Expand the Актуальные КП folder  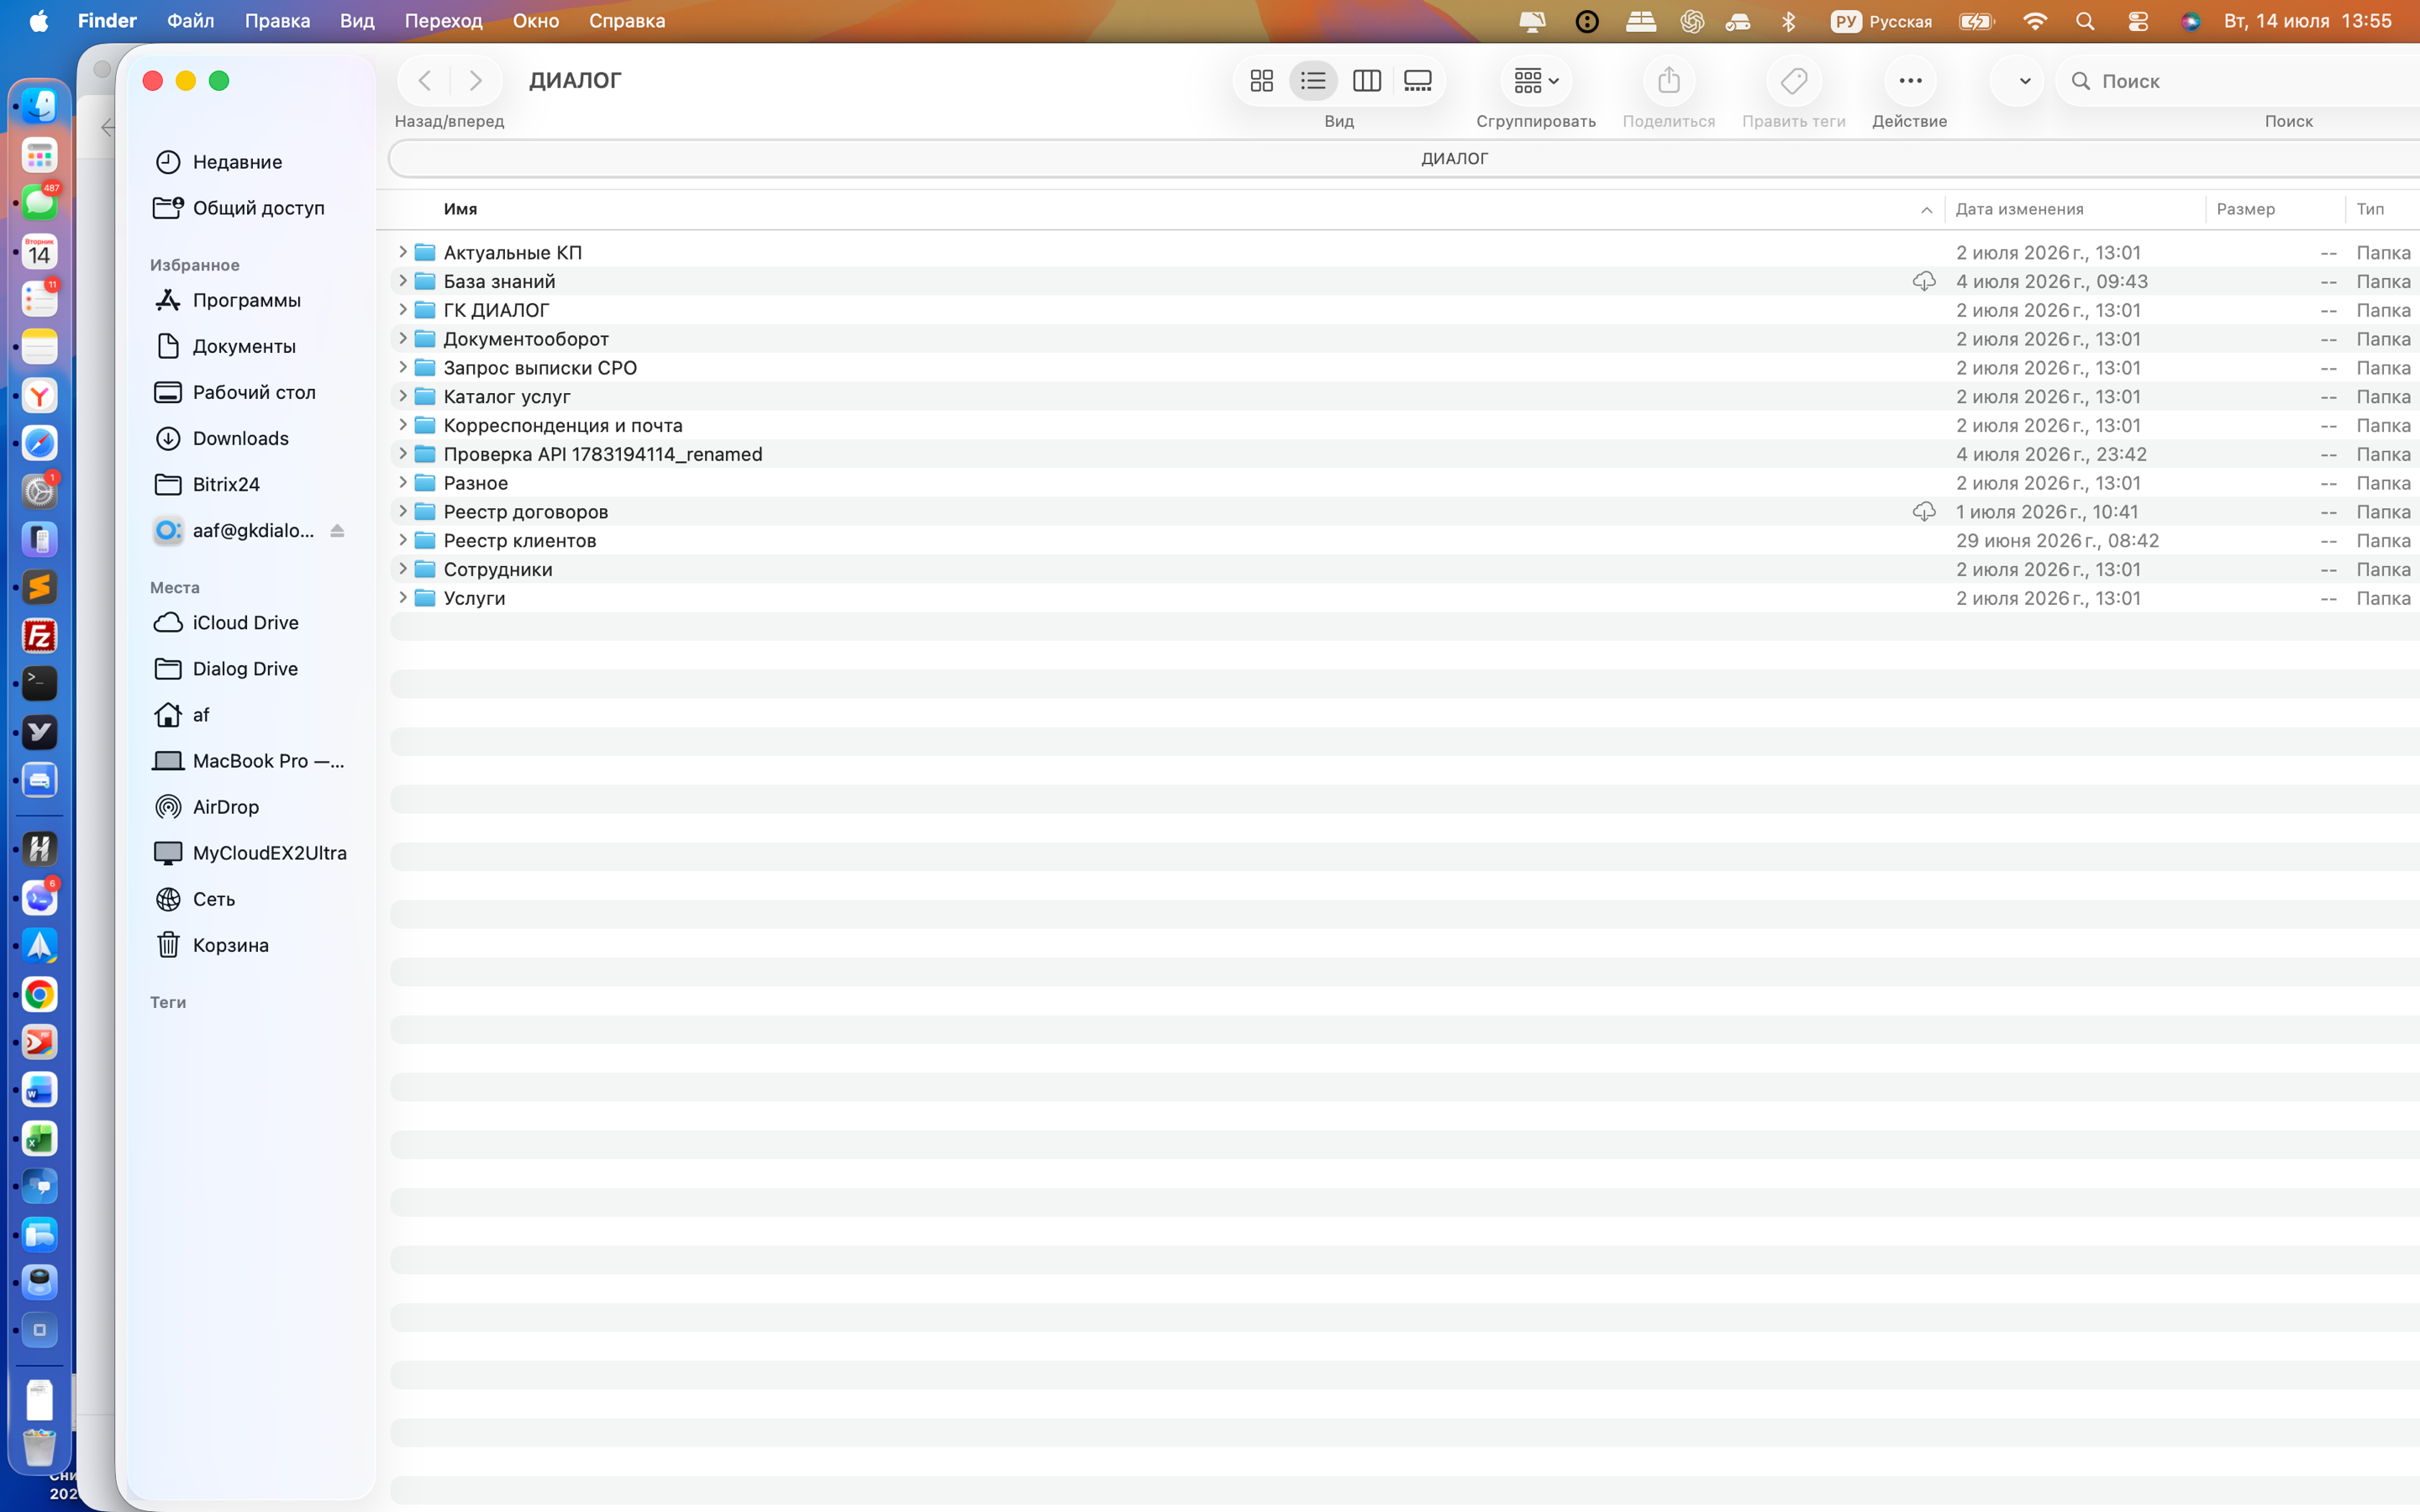coord(403,252)
